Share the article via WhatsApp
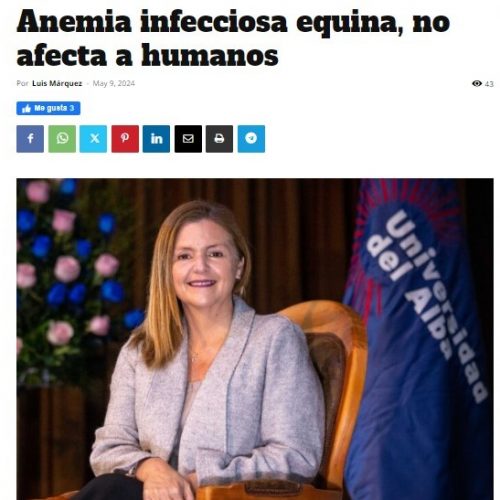 click(62, 139)
